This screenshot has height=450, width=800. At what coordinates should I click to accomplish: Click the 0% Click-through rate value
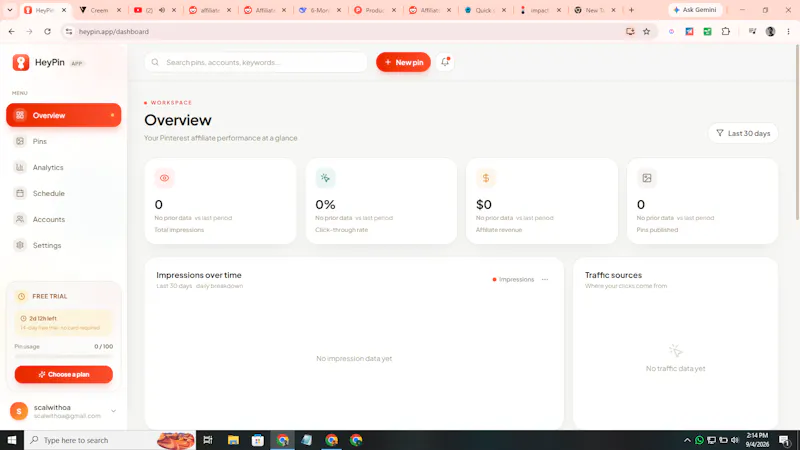tap(325, 205)
